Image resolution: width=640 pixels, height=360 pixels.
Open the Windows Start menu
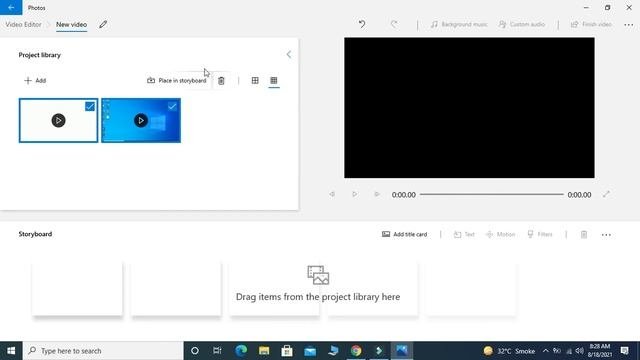click(x=11, y=351)
